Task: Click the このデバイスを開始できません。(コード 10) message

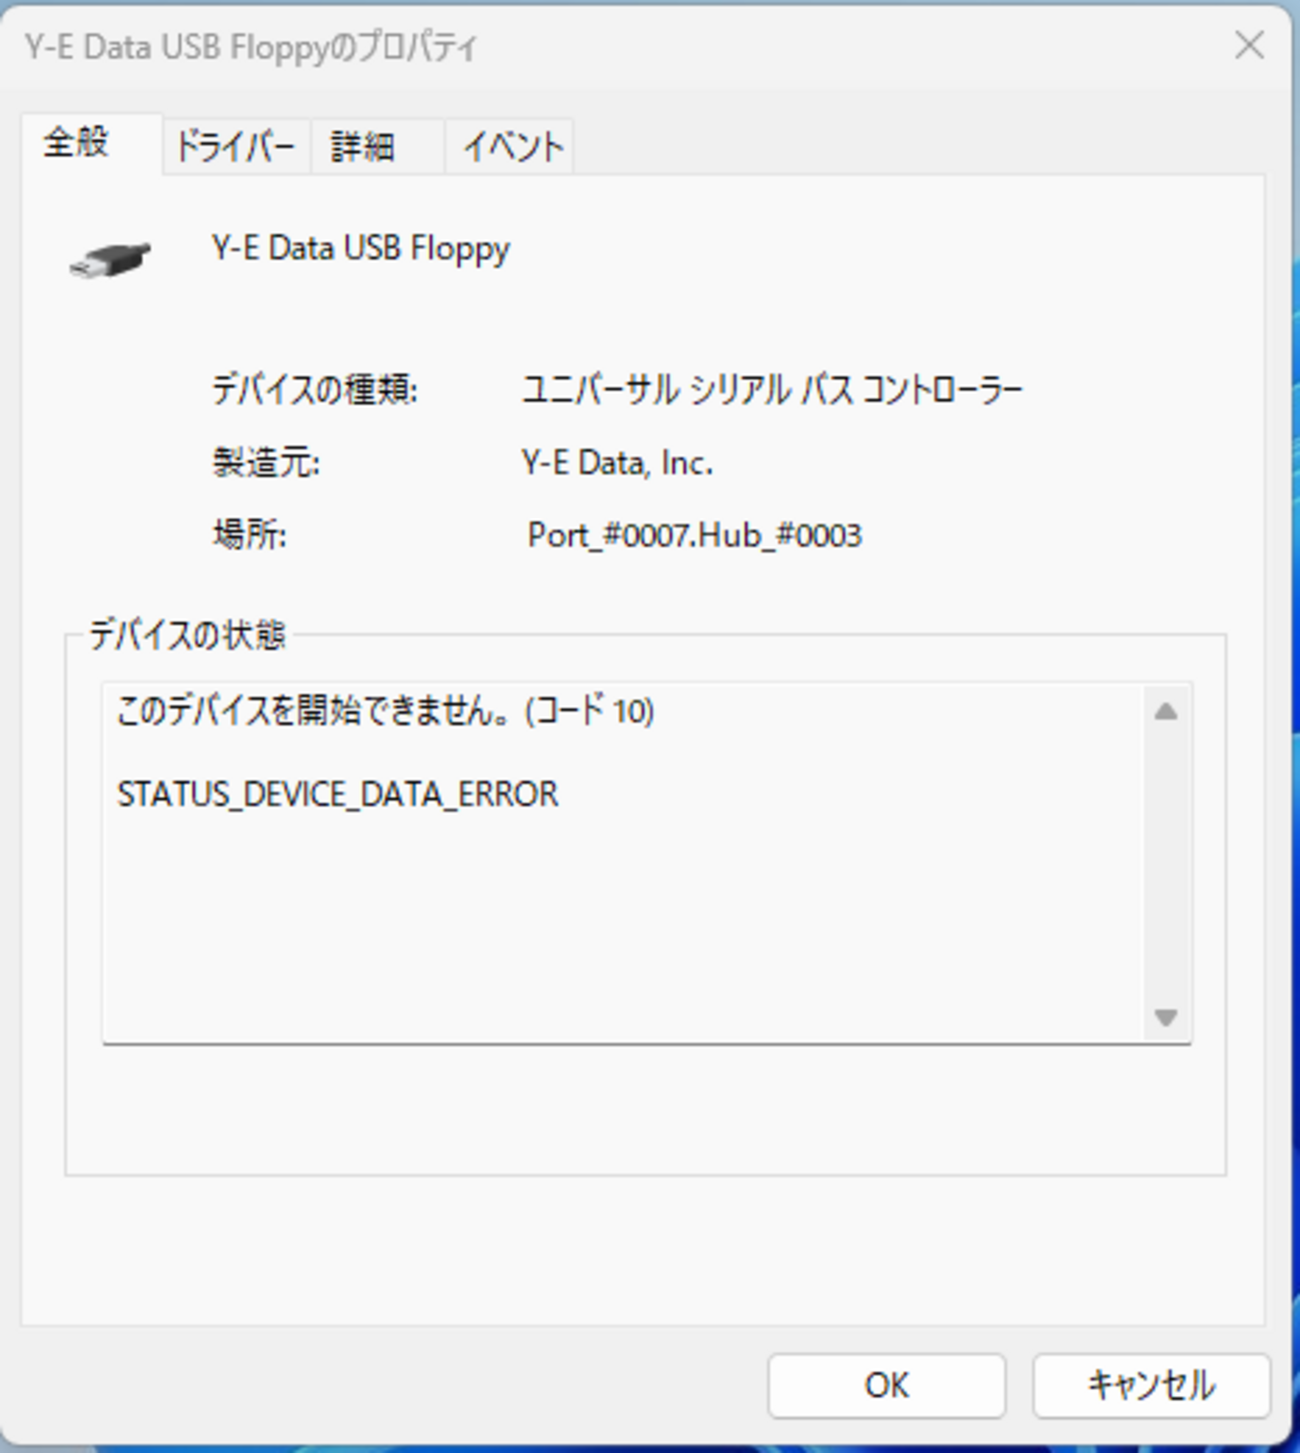Action: pyautogui.click(x=386, y=711)
